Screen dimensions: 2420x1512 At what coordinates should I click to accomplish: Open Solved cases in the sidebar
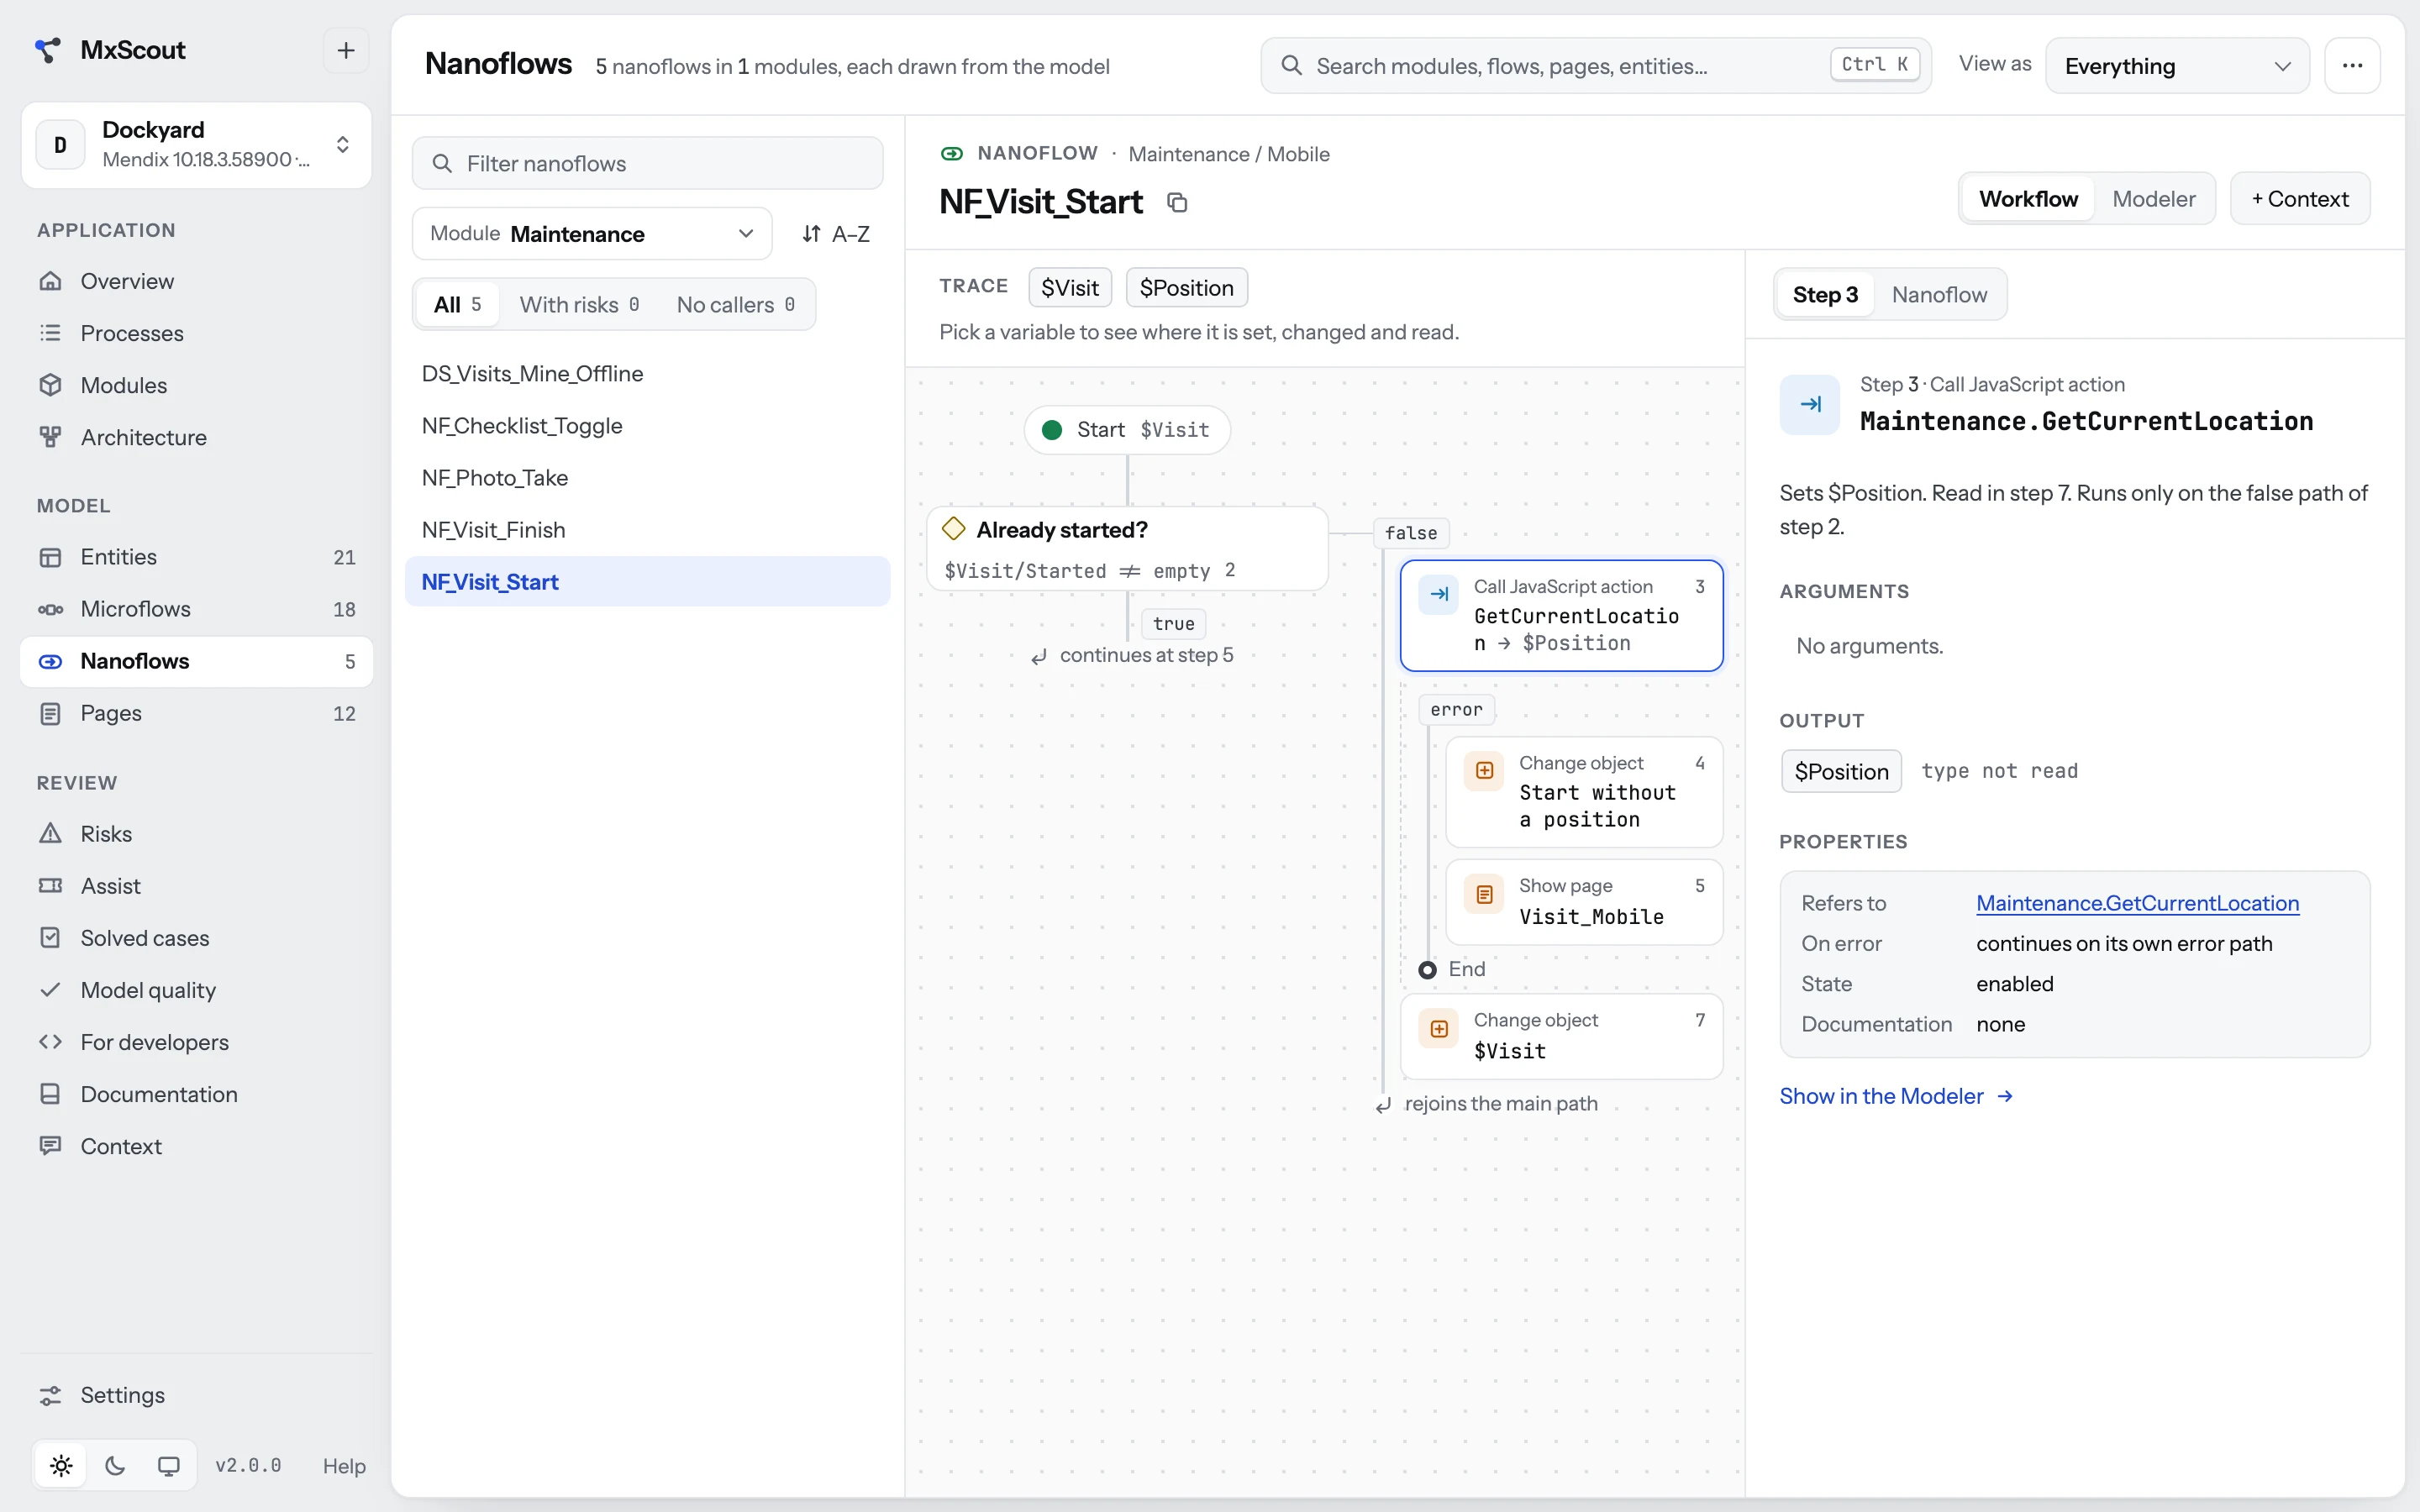(x=196, y=938)
